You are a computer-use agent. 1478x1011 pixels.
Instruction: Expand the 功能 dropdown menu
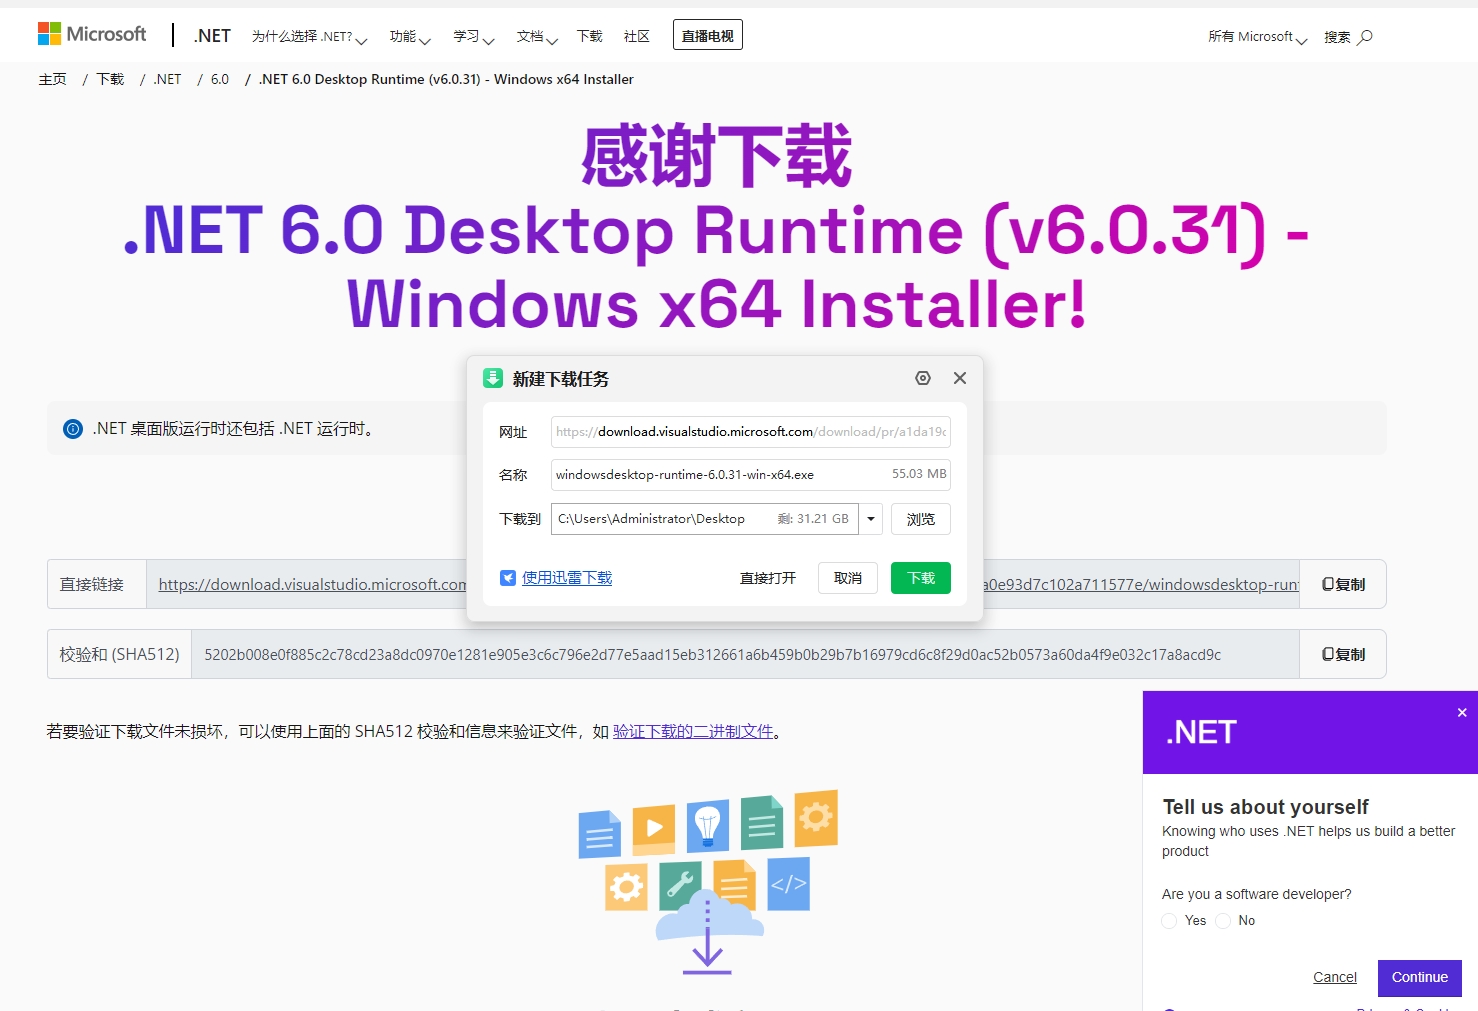(410, 37)
